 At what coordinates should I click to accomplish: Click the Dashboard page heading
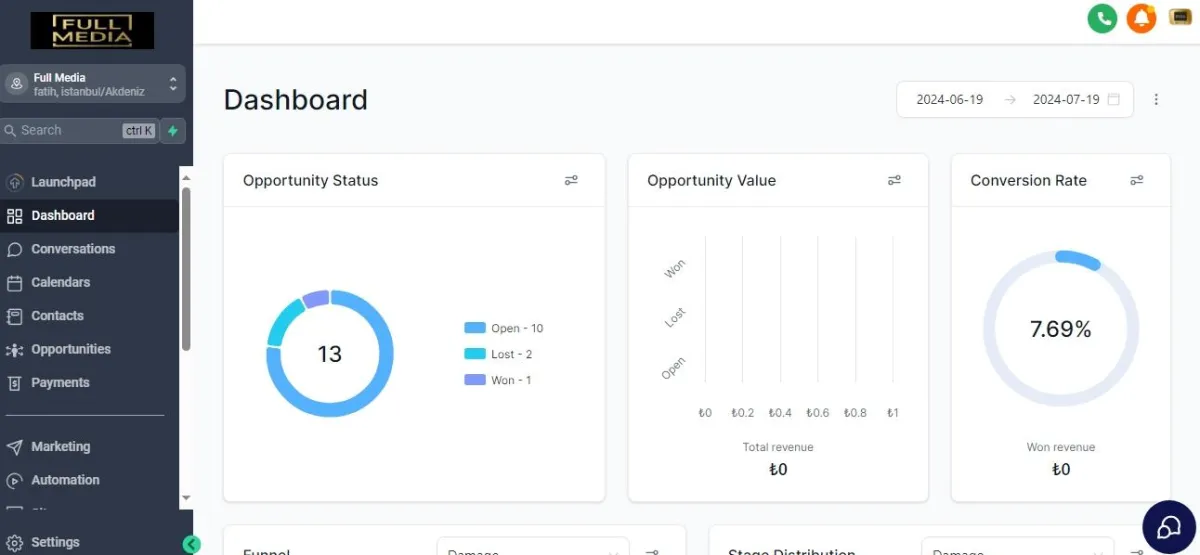(296, 100)
